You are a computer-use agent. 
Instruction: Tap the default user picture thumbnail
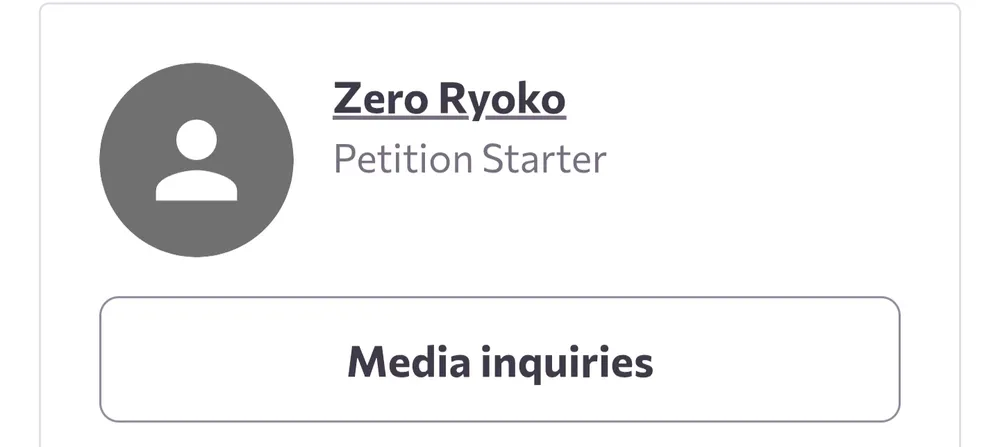click(x=197, y=160)
